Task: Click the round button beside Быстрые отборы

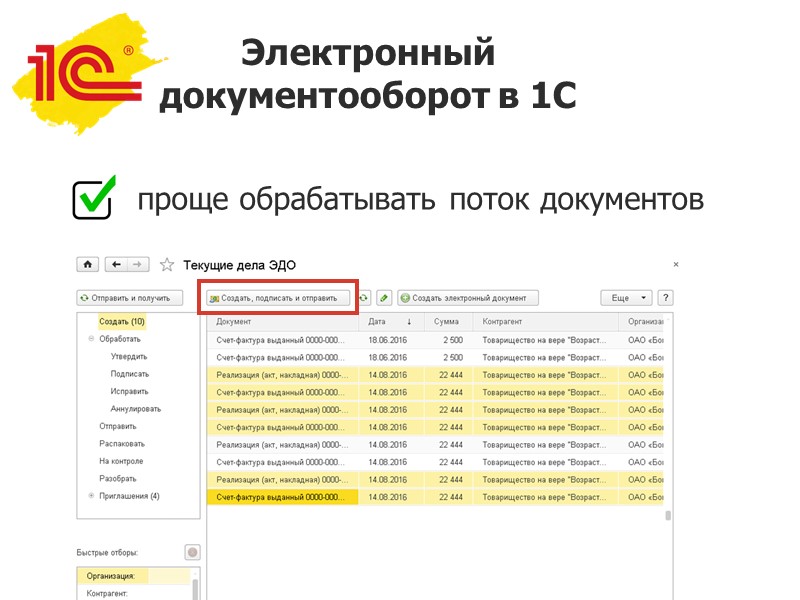Action: point(192,552)
